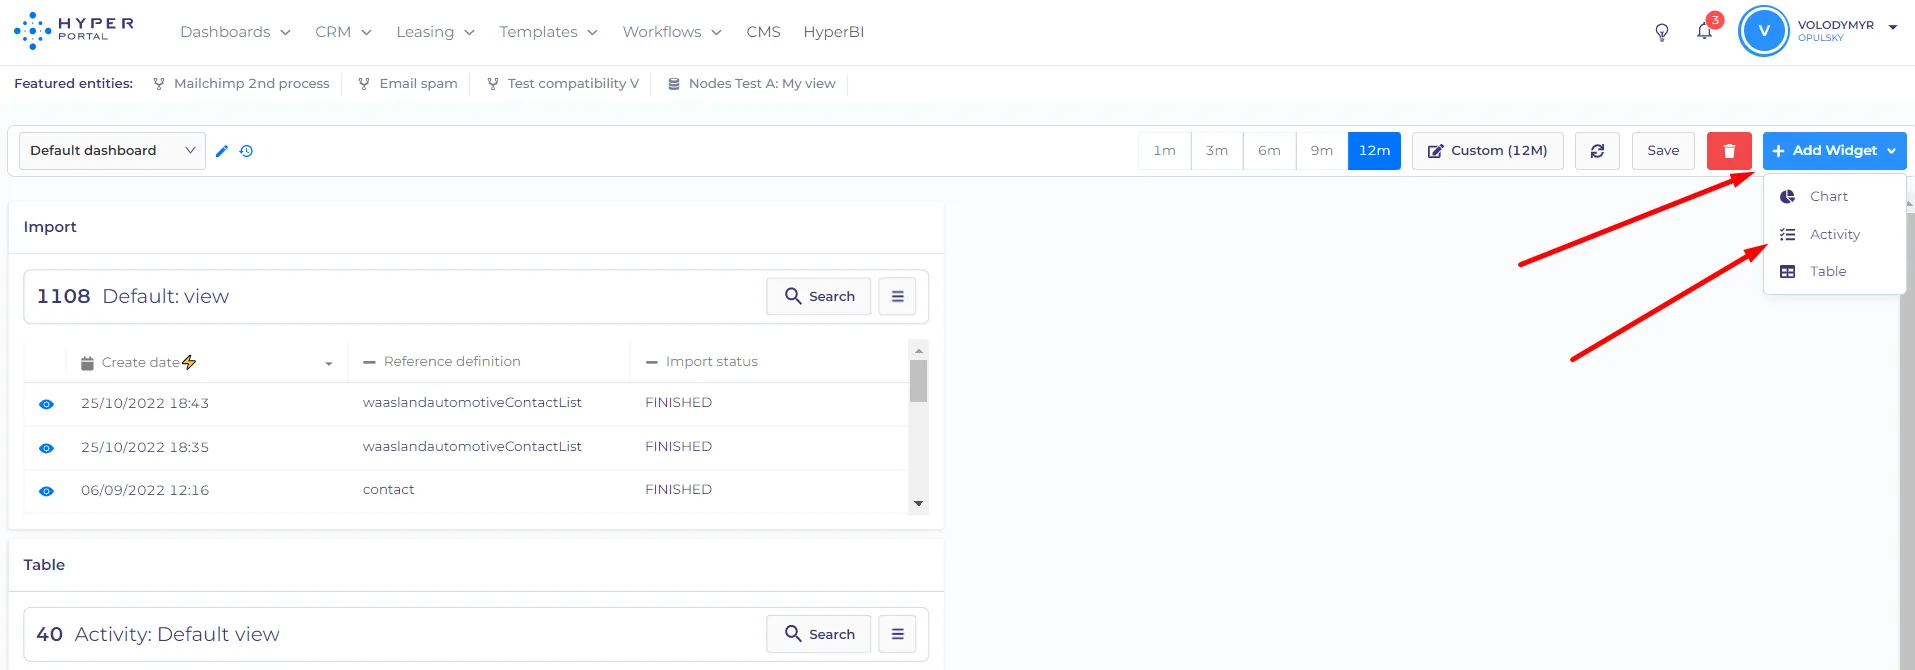Open the lightbulb tips icon

tap(1662, 32)
